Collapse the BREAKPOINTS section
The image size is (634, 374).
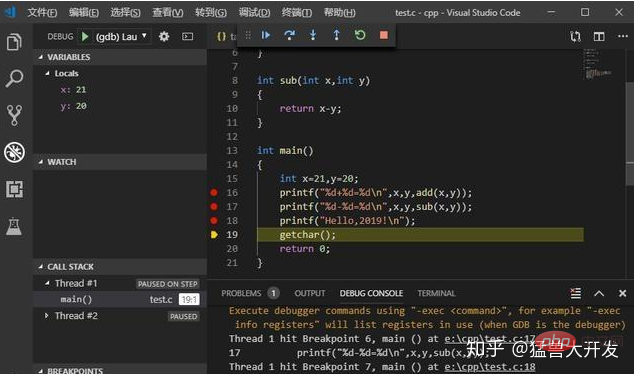coord(120,370)
